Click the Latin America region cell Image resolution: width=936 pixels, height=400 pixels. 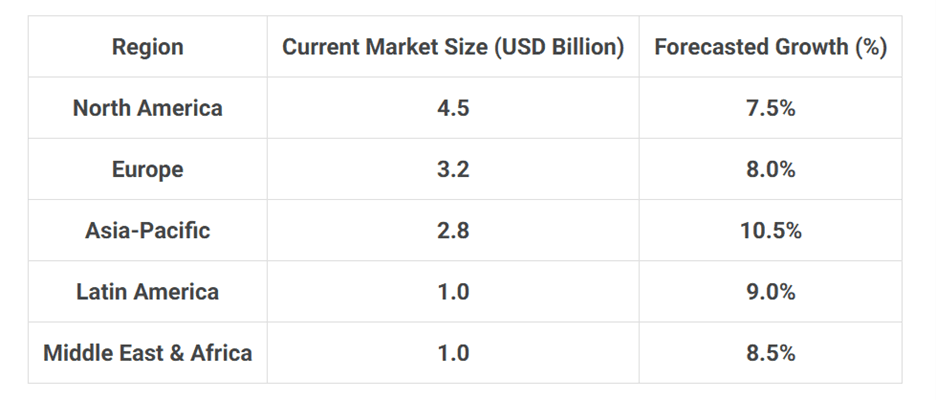point(147,292)
